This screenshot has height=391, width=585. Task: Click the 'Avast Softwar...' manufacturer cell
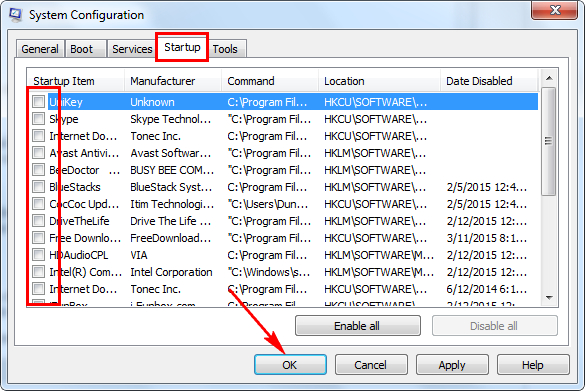pos(171,153)
